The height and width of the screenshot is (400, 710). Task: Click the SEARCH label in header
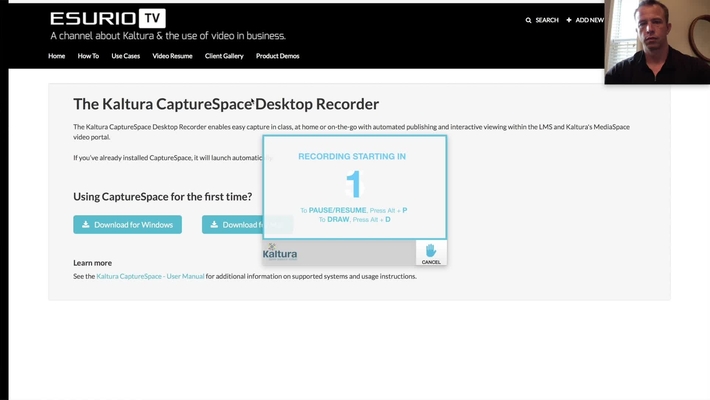coord(547,20)
